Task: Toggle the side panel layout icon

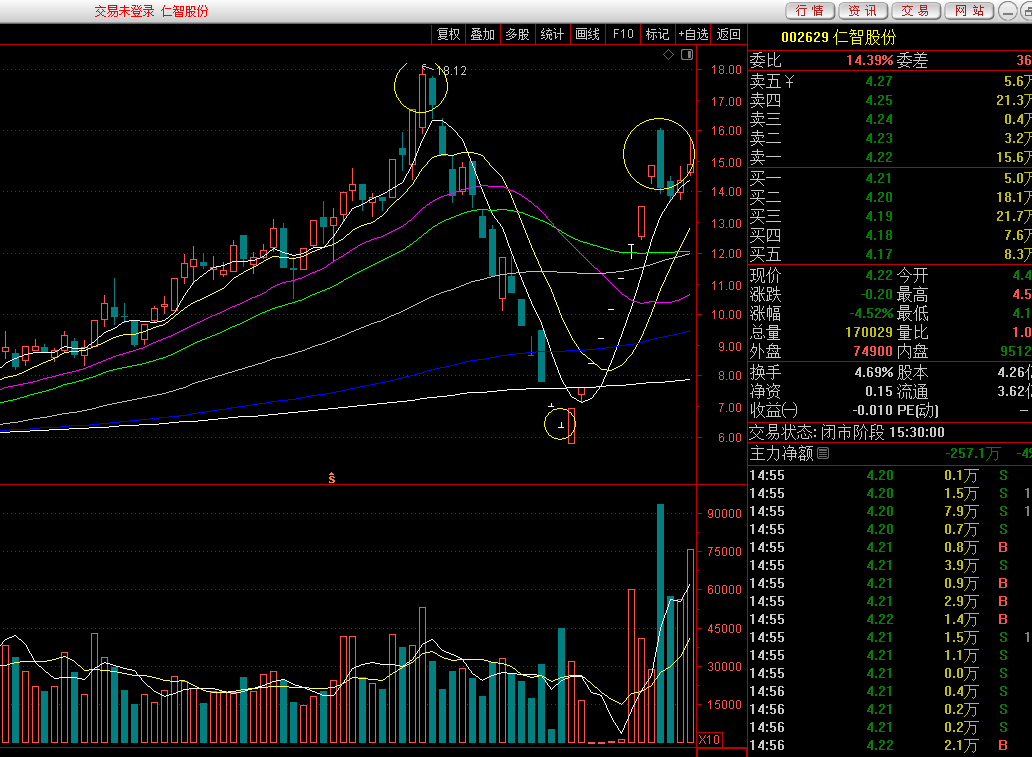Action: 687,55
